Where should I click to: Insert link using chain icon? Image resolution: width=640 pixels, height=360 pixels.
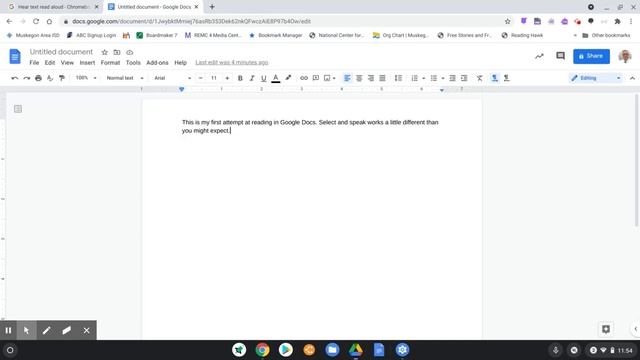pos(304,78)
